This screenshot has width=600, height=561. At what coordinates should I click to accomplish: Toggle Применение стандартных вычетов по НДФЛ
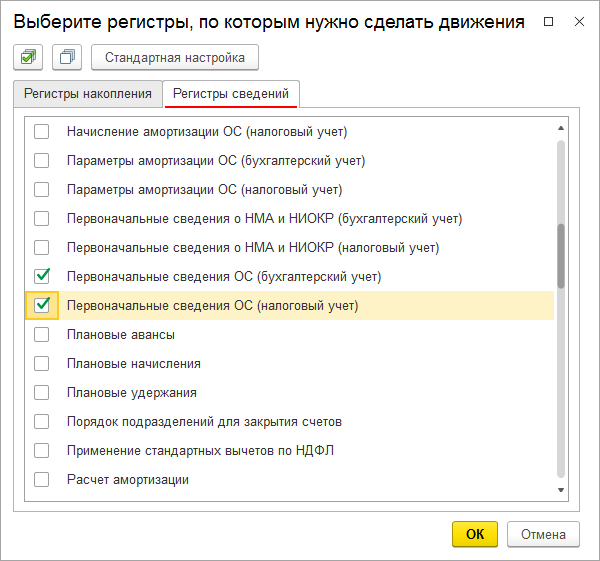point(42,450)
